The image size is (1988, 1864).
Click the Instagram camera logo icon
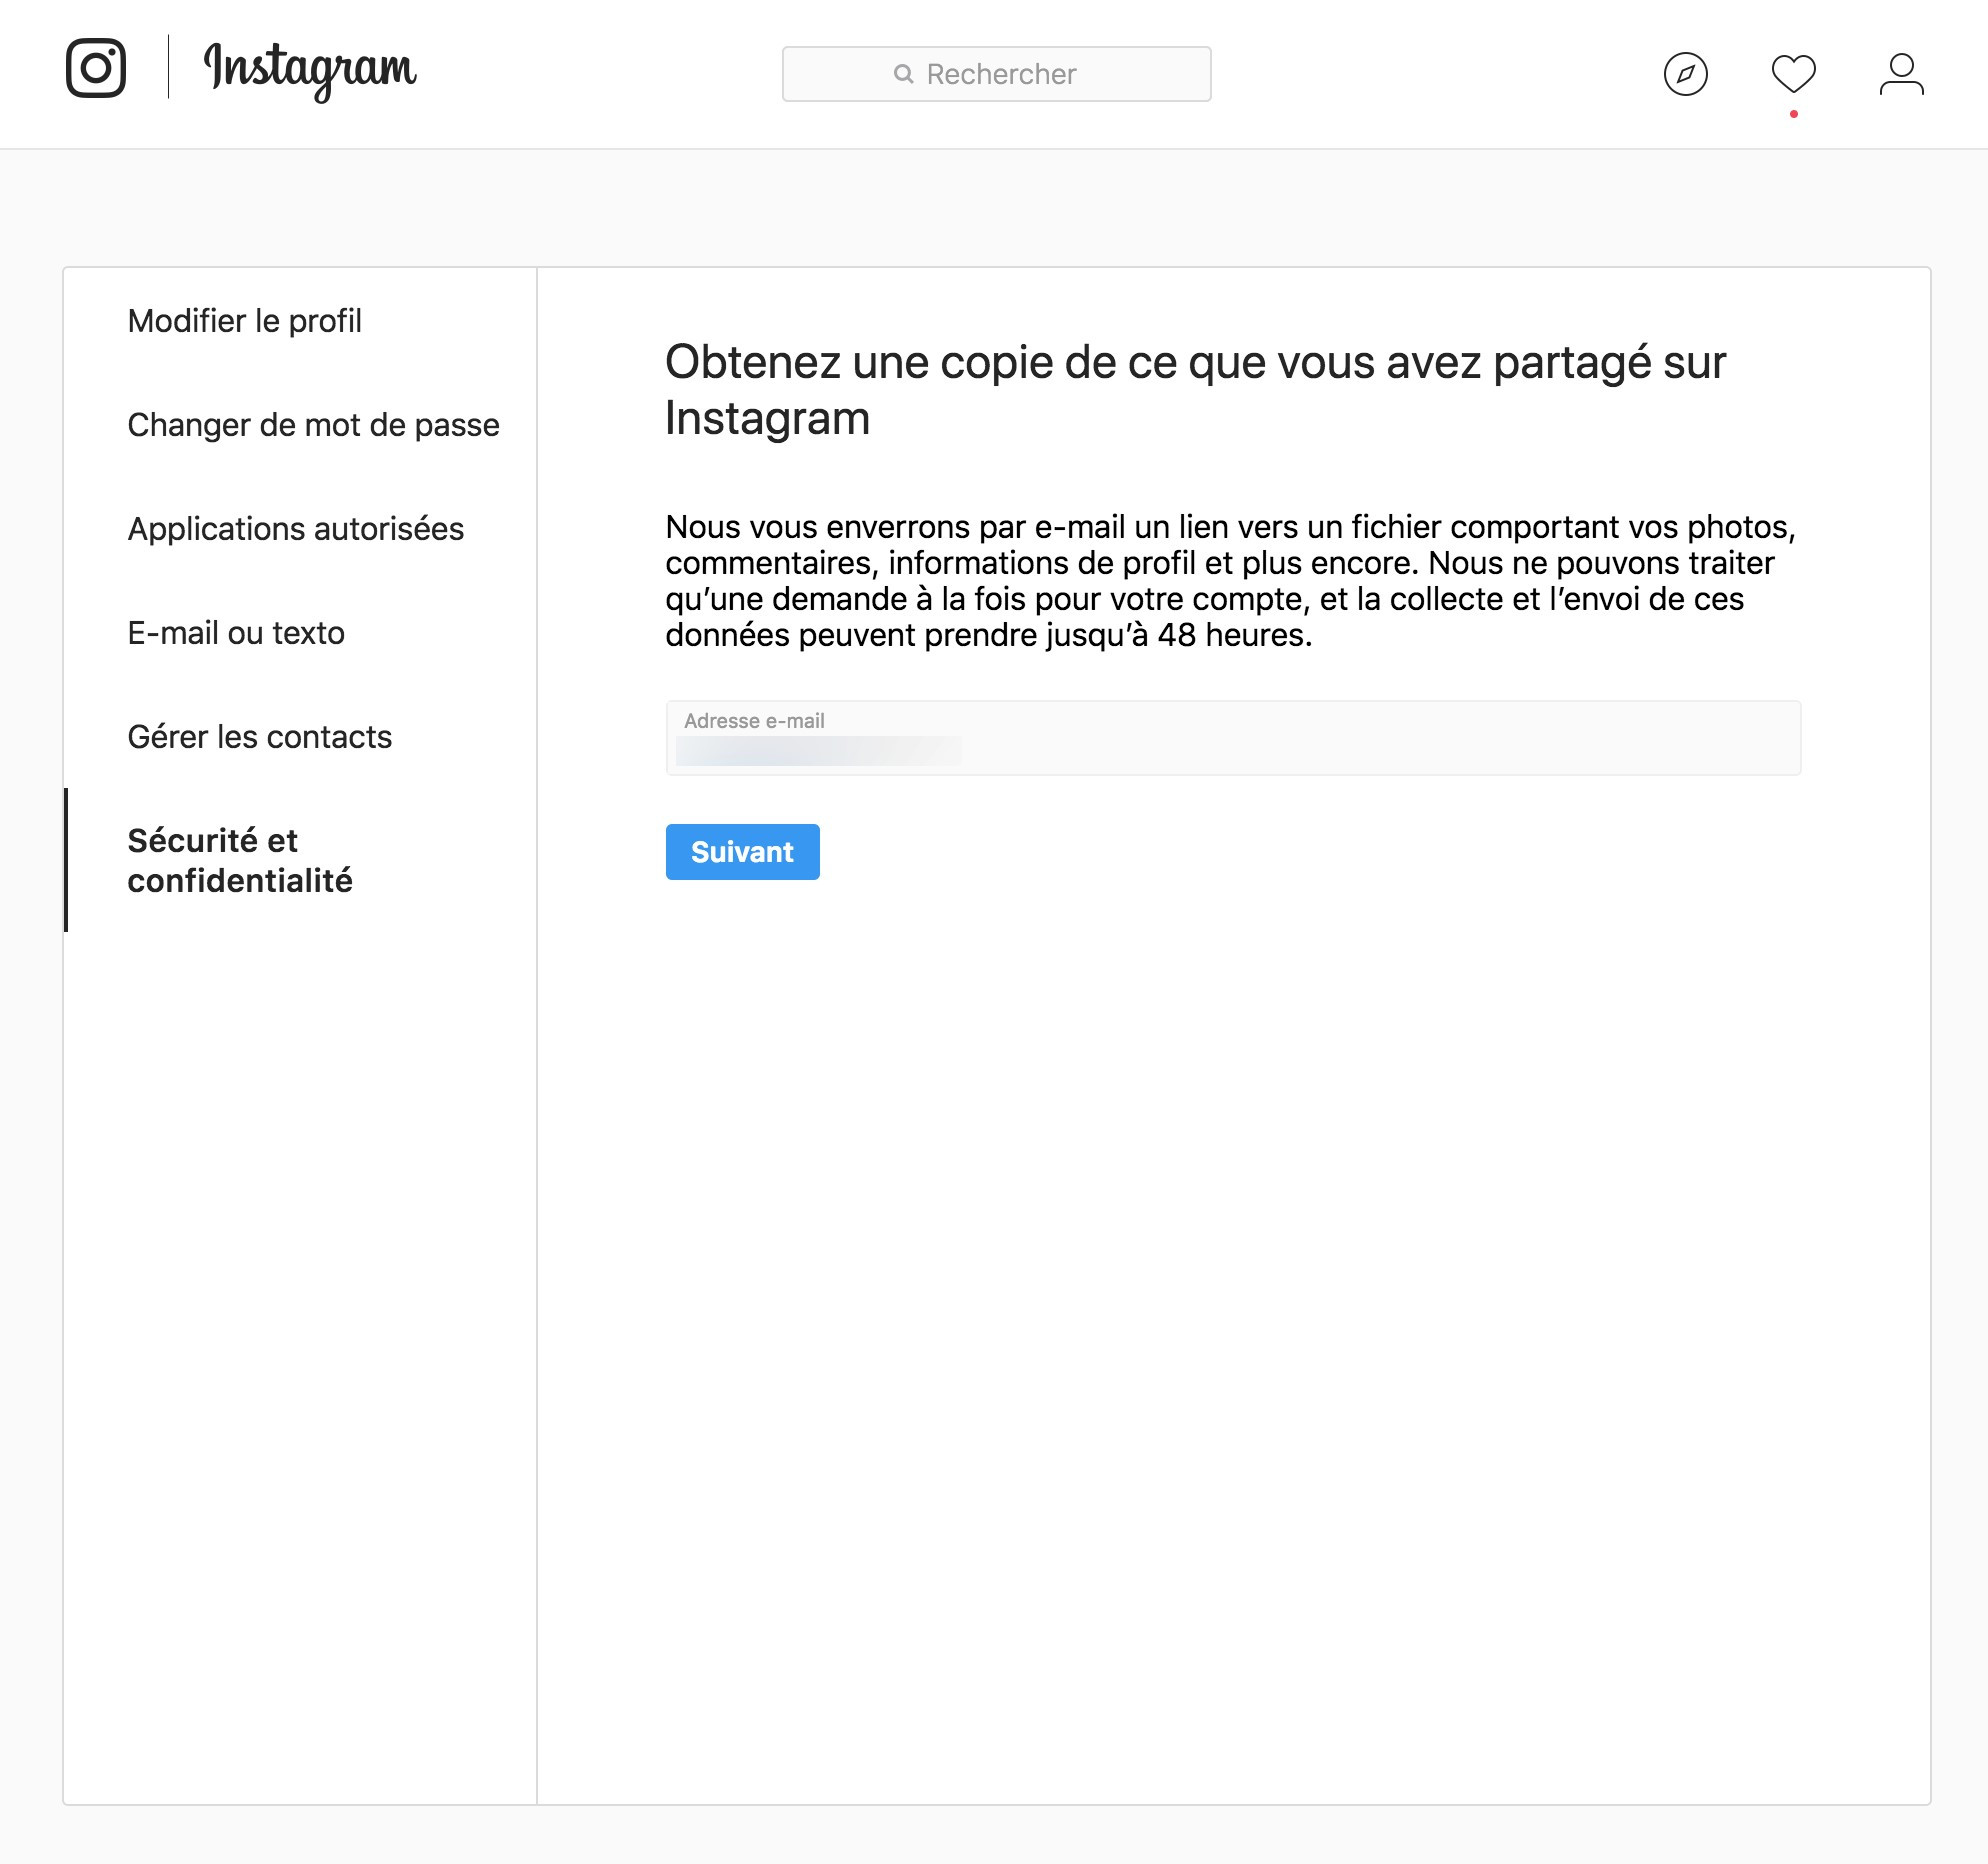(96, 68)
